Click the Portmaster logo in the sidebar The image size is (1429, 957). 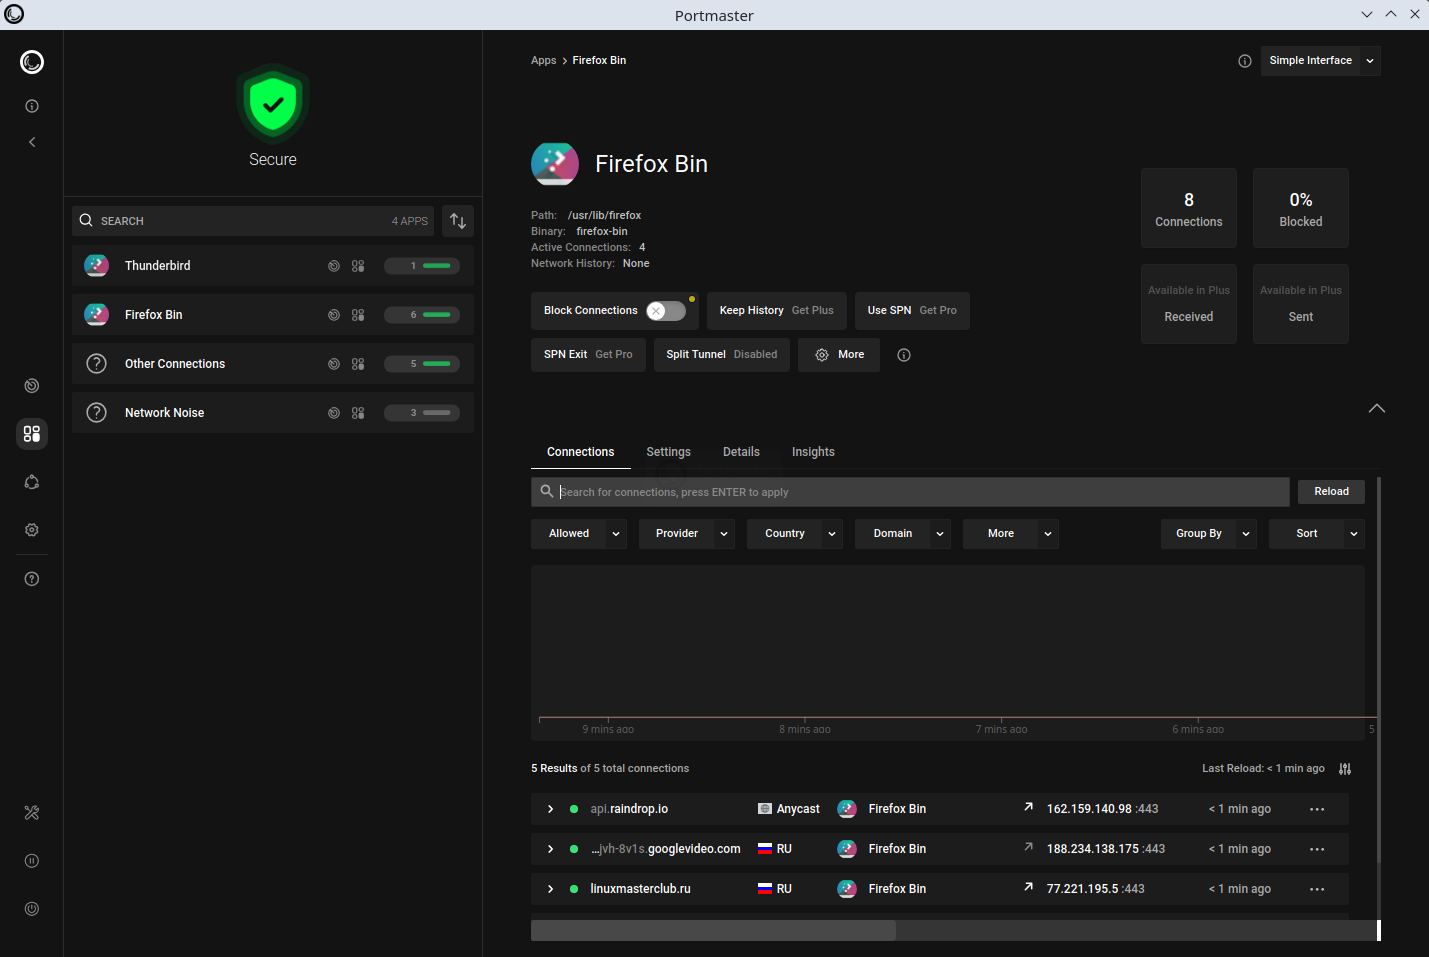pyautogui.click(x=32, y=62)
